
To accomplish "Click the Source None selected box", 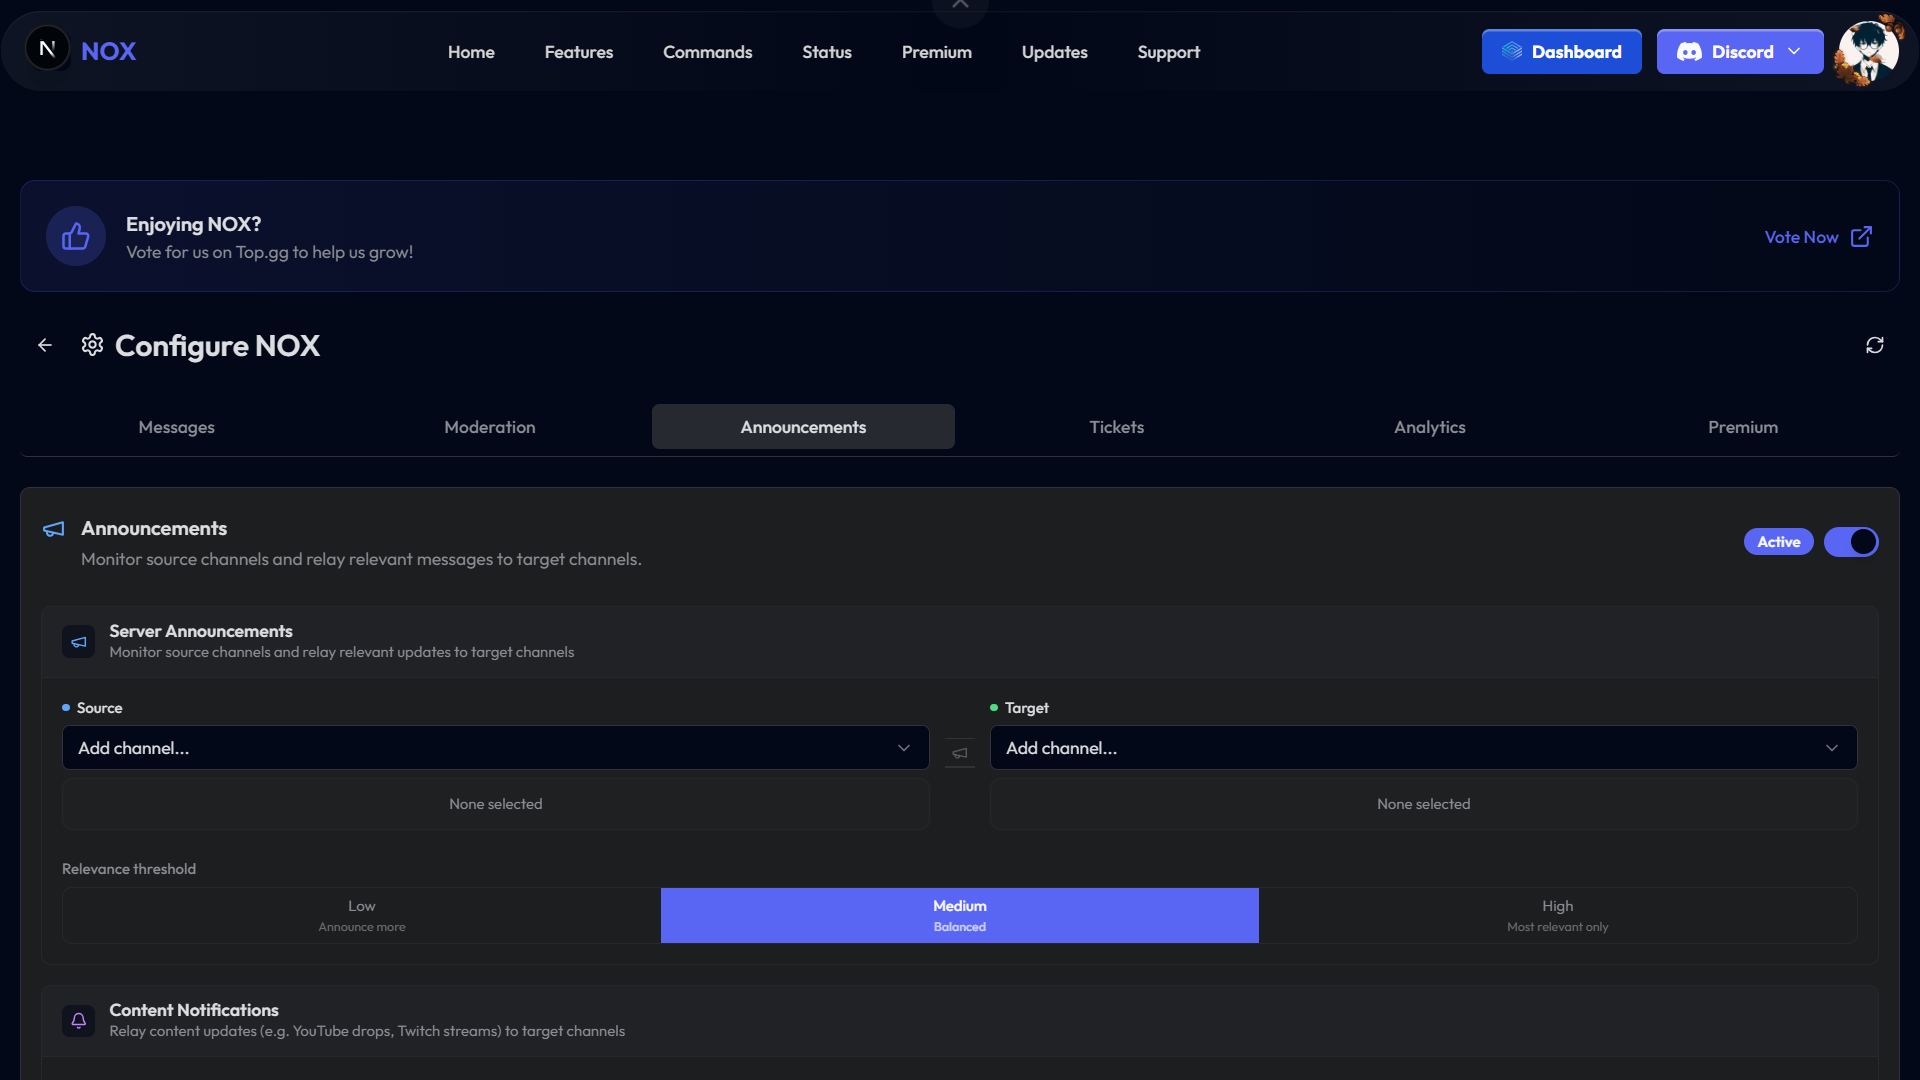I will 496,804.
